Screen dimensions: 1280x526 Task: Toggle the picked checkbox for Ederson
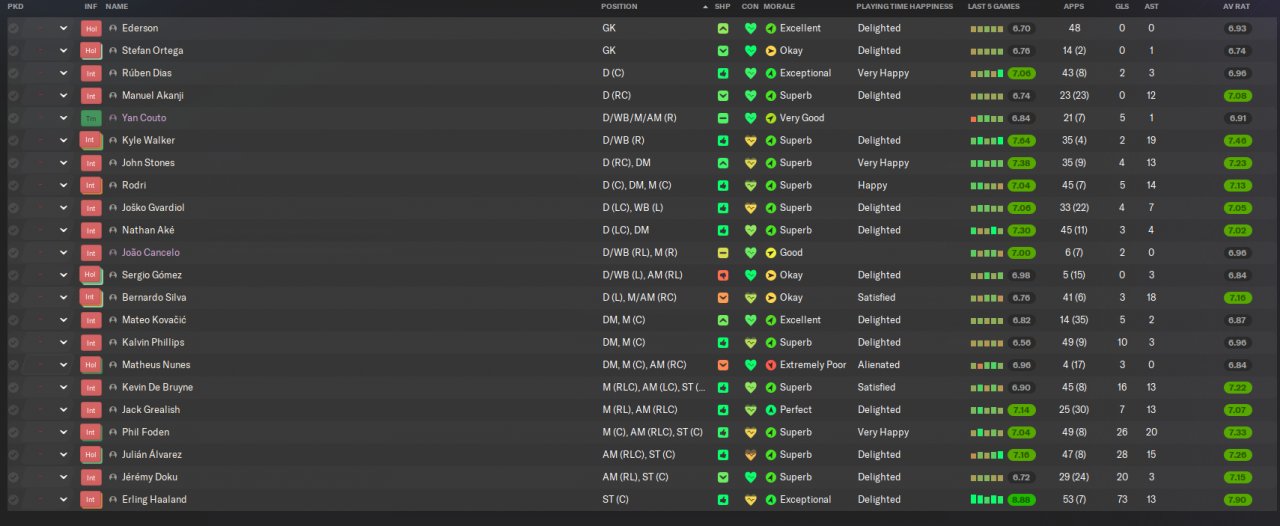pyautogui.click(x=13, y=28)
